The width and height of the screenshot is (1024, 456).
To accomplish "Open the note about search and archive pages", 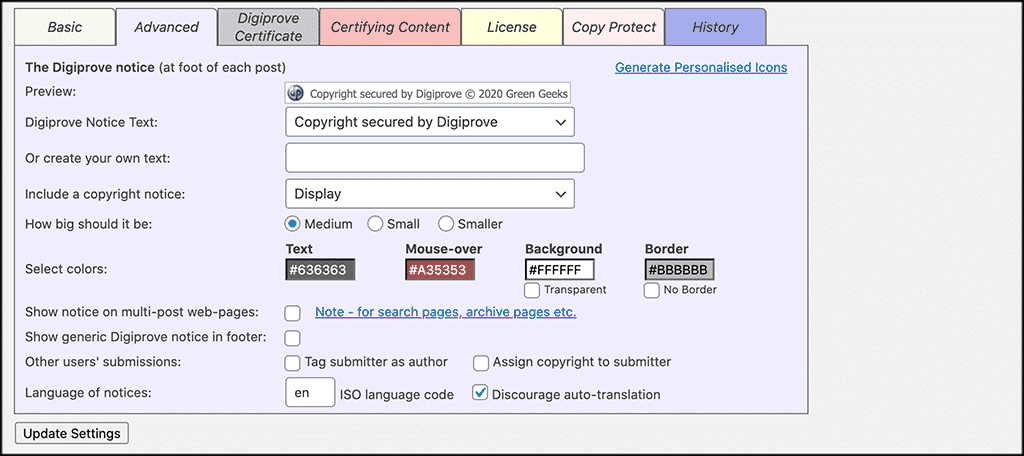I will click(445, 312).
